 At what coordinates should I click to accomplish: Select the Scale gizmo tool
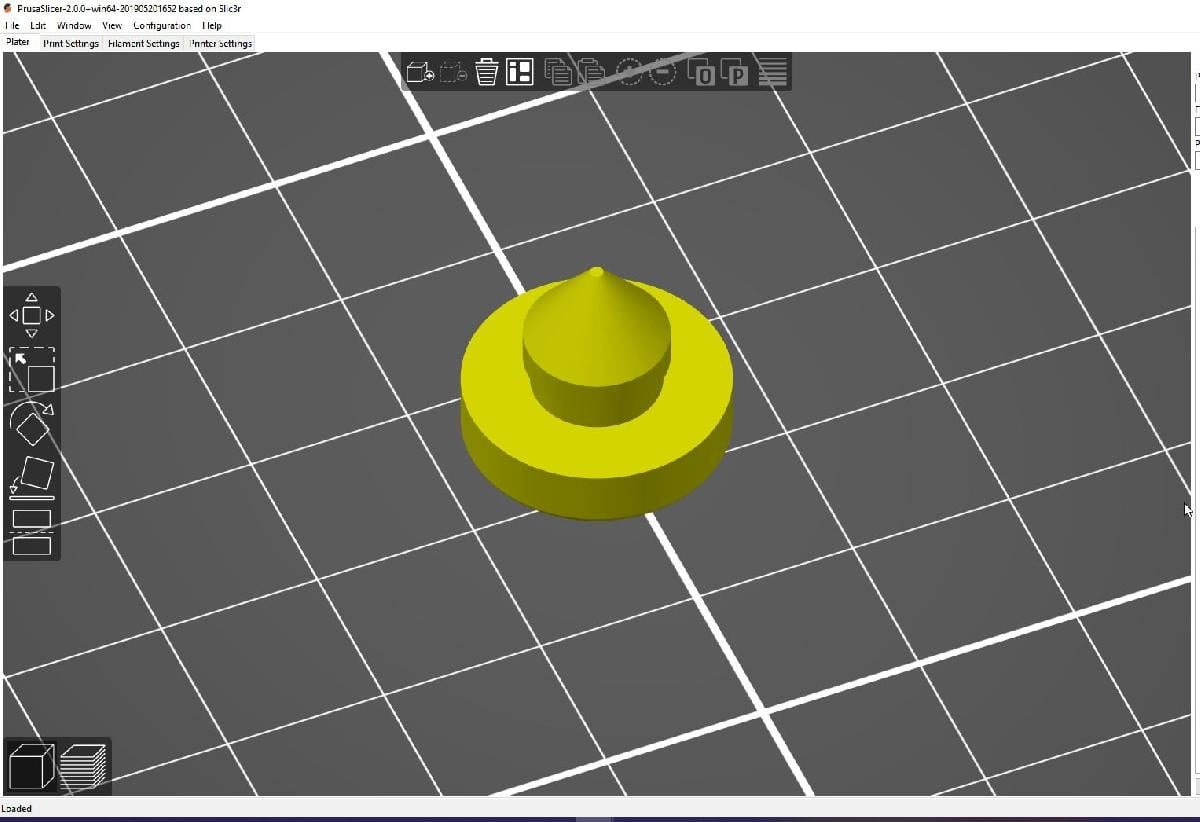pos(32,371)
